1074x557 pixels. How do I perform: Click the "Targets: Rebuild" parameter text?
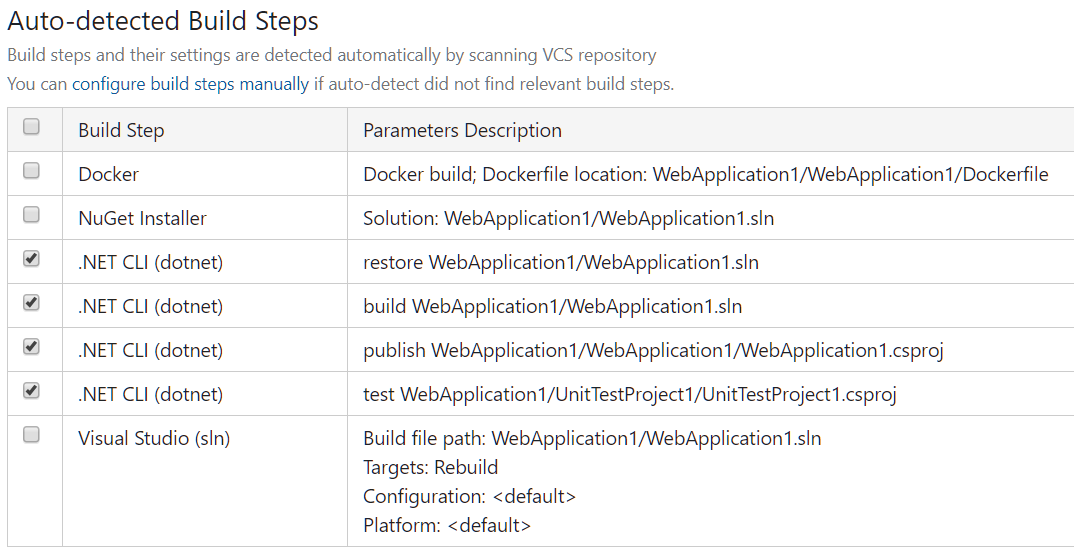tap(430, 467)
